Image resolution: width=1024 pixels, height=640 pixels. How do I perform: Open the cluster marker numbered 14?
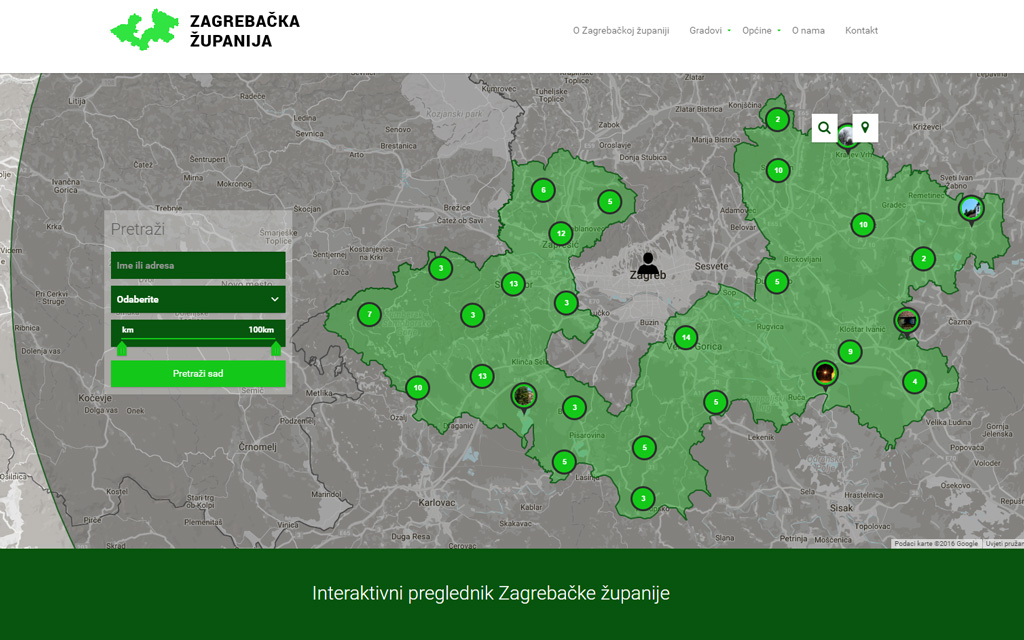[686, 338]
